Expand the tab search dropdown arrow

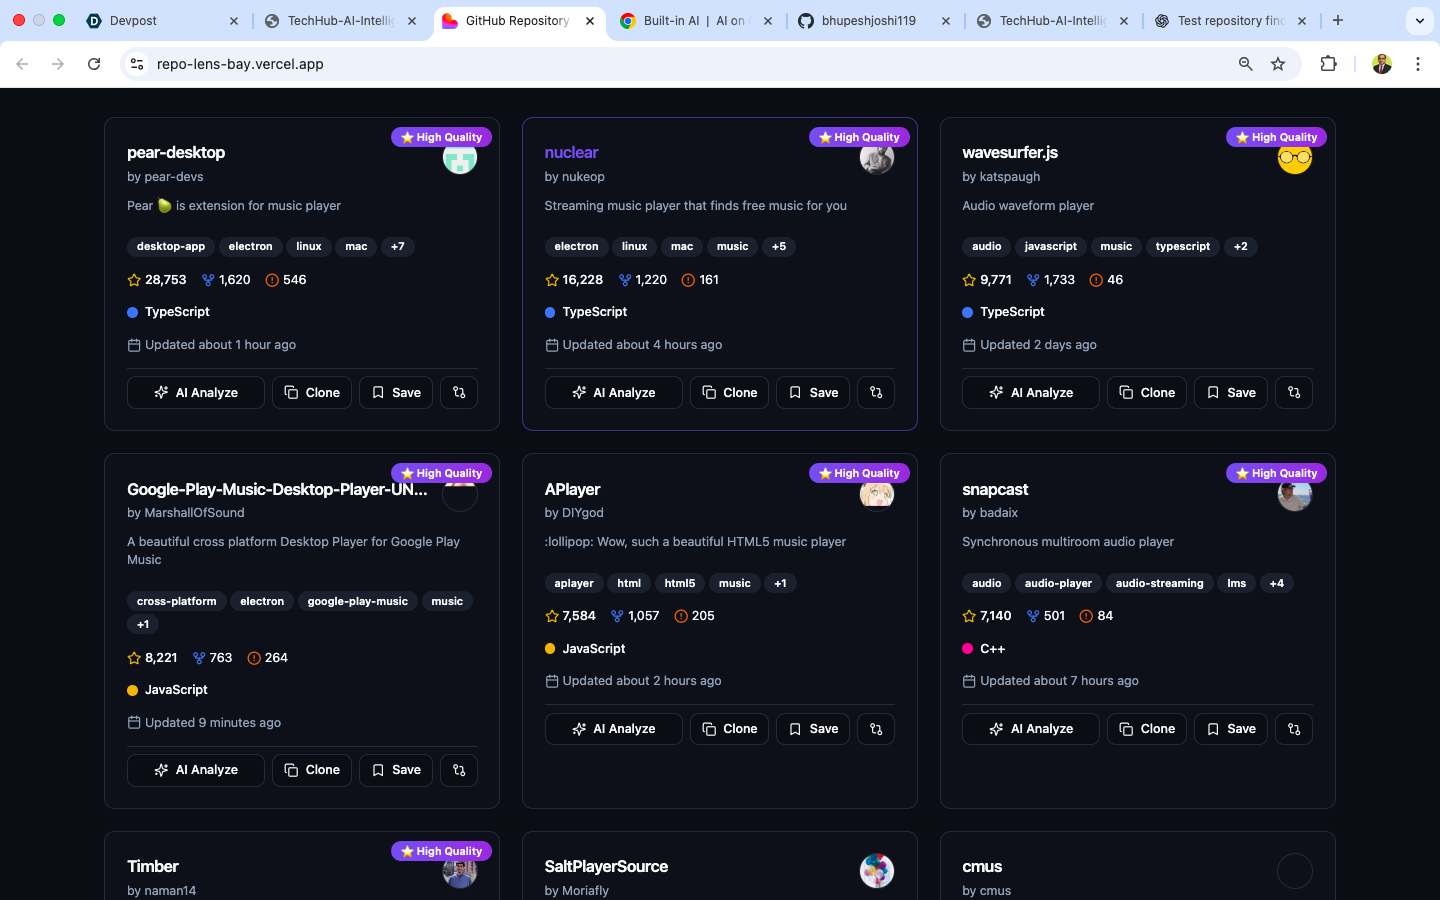point(1420,20)
